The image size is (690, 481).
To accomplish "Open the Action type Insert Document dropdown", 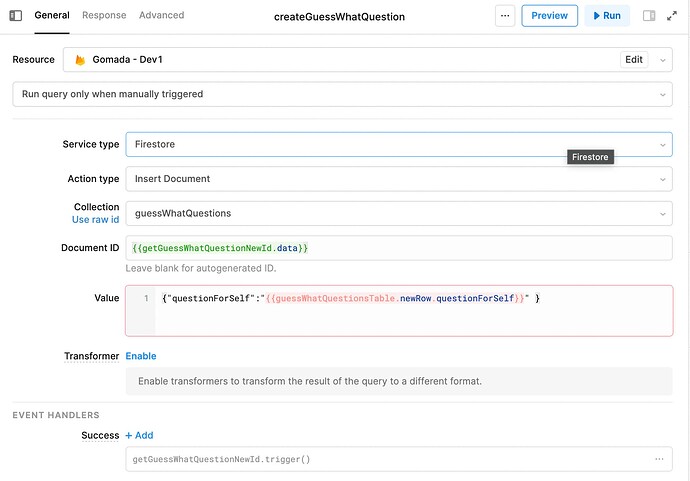I will click(x=399, y=179).
